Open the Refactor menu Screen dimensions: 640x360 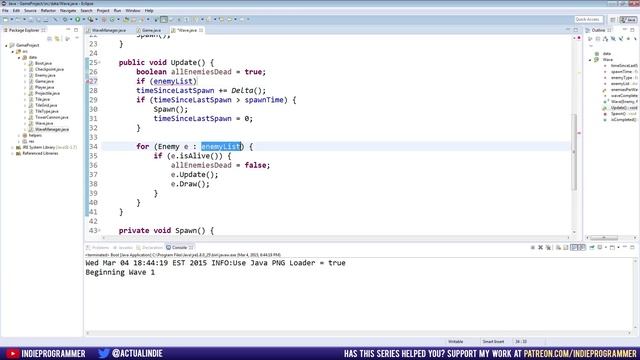[x=48, y=11]
